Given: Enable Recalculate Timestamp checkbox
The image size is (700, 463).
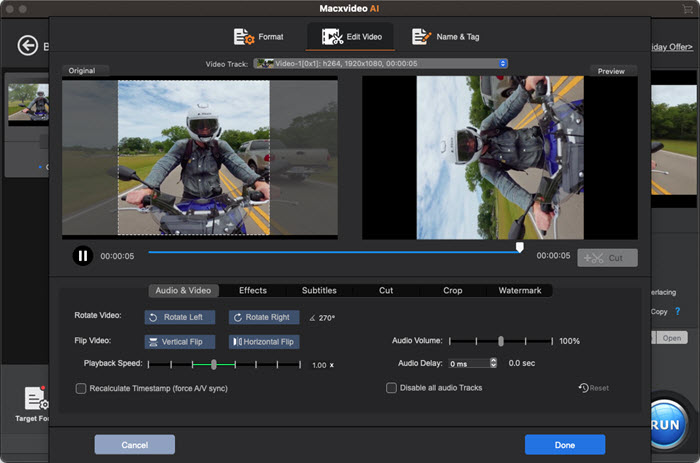Looking at the screenshot, I should point(81,388).
